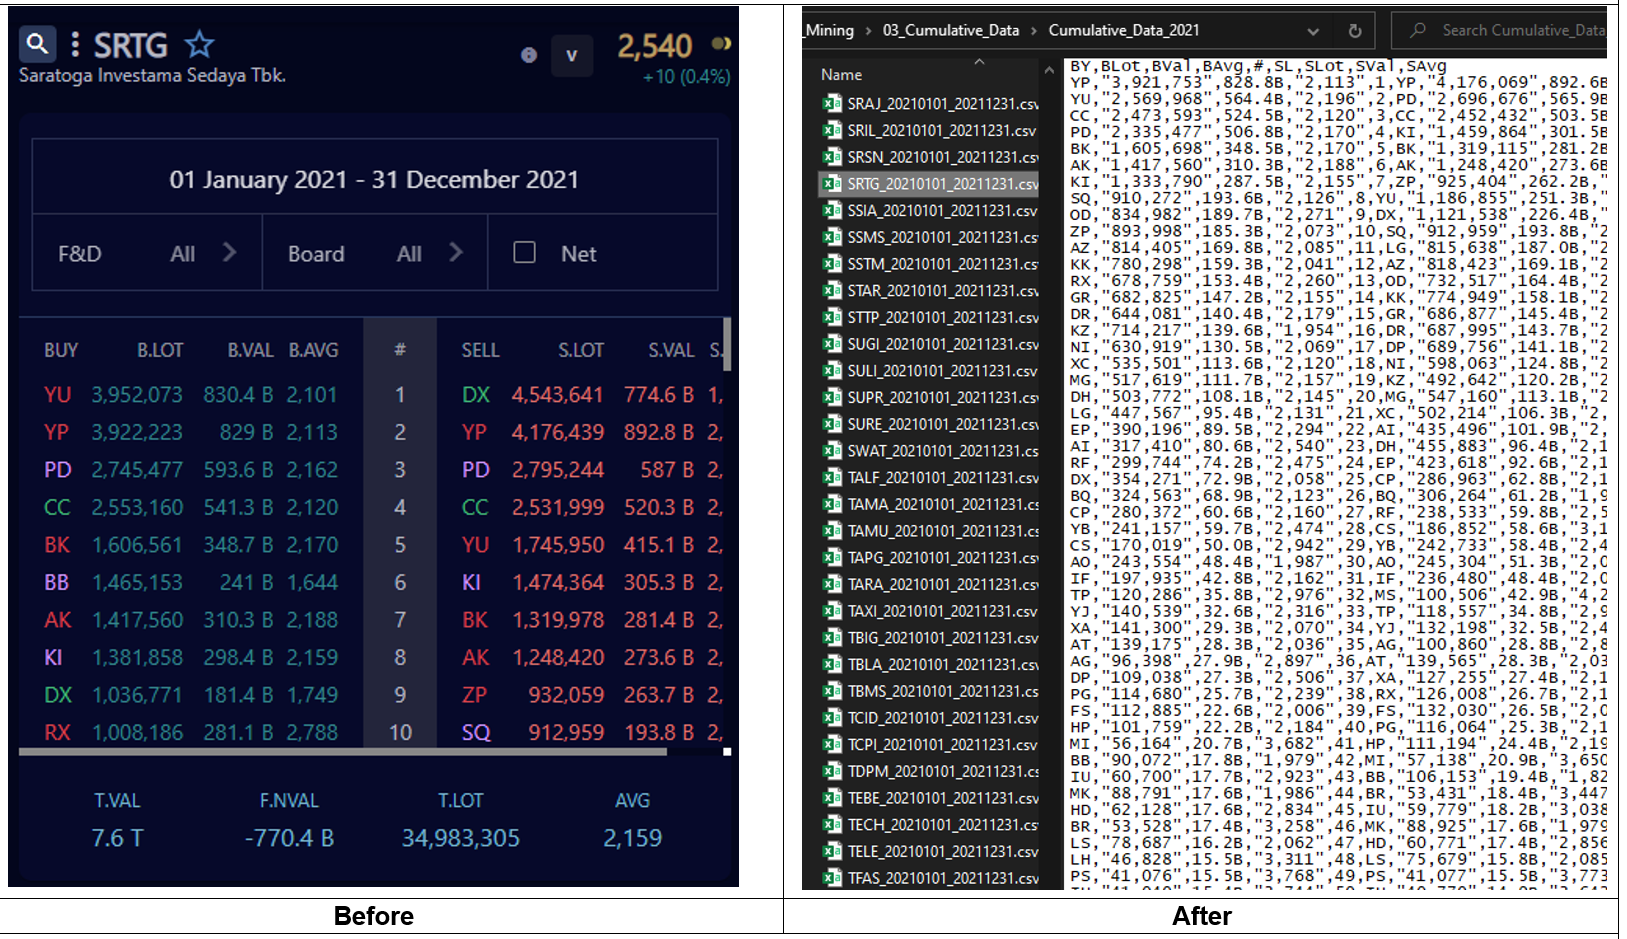The image size is (1627, 939).
Task: Select the SSMS_20210101_20211231.csv file icon
Action: (832, 237)
